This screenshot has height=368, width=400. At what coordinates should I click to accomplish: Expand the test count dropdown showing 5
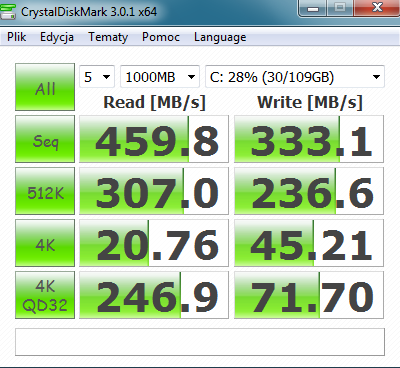tap(97, 77)
